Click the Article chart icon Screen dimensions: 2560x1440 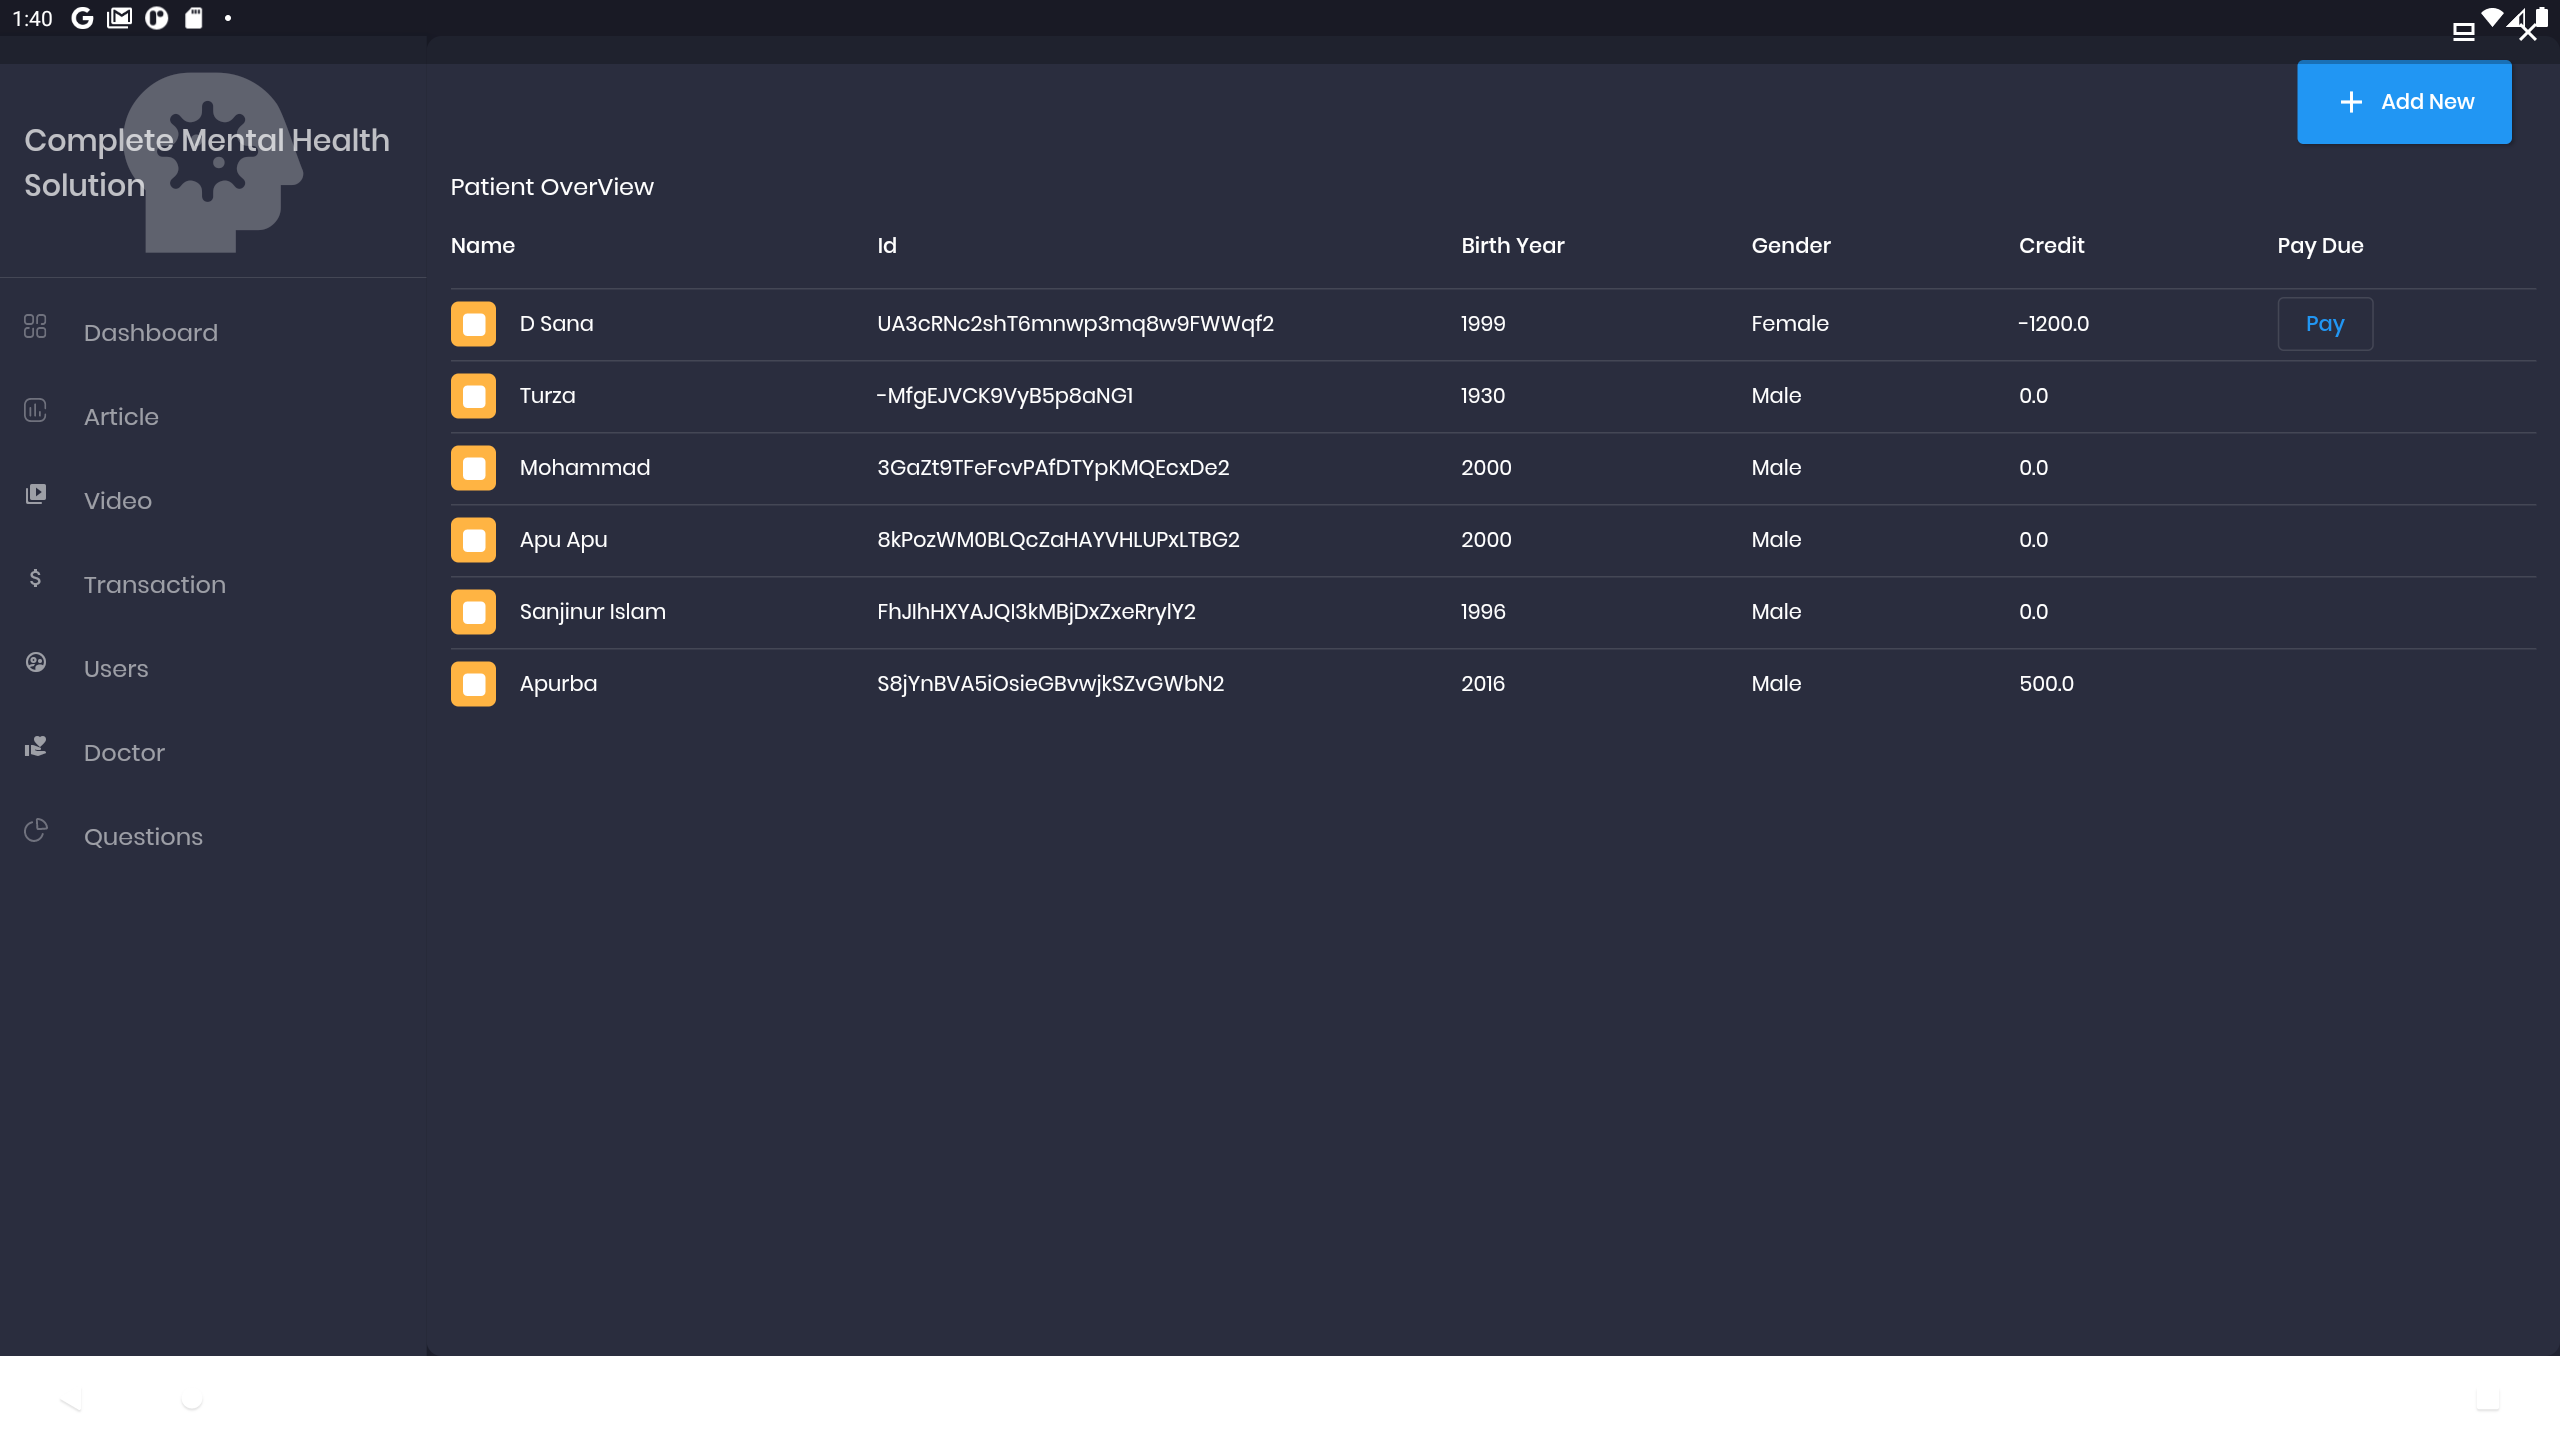(x=35, y=410)
